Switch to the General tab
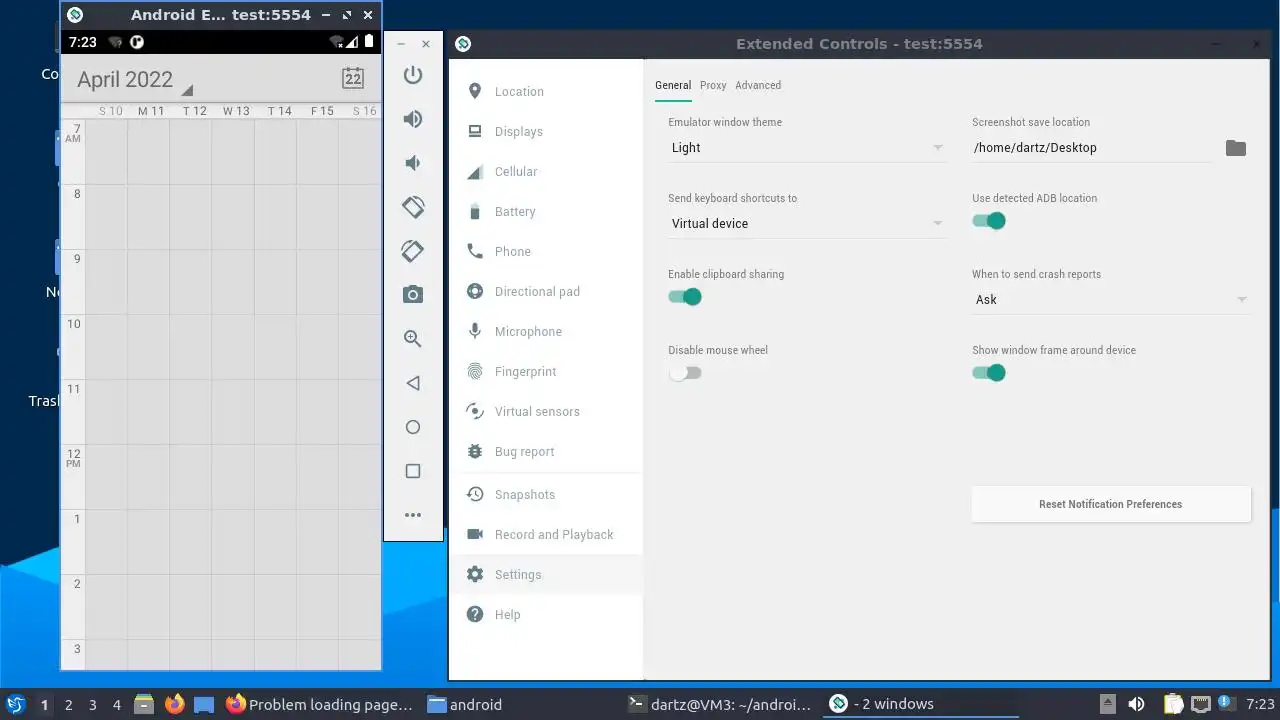 pyautogui.click(x=673, y=85)
